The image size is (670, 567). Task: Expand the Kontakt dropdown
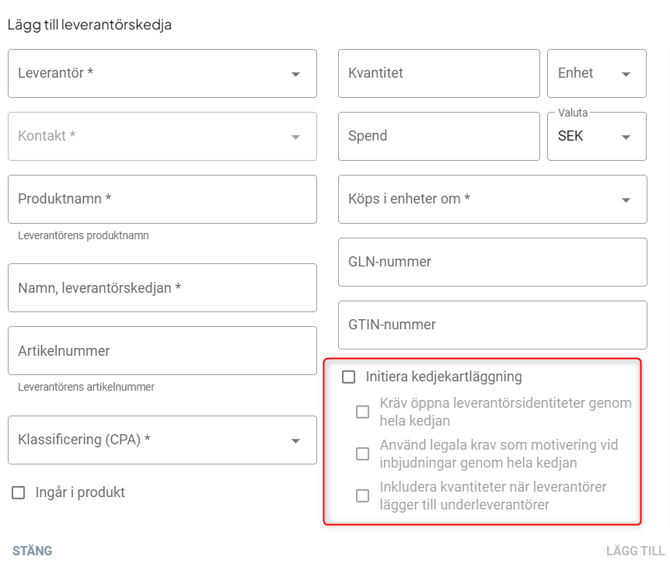162,136
